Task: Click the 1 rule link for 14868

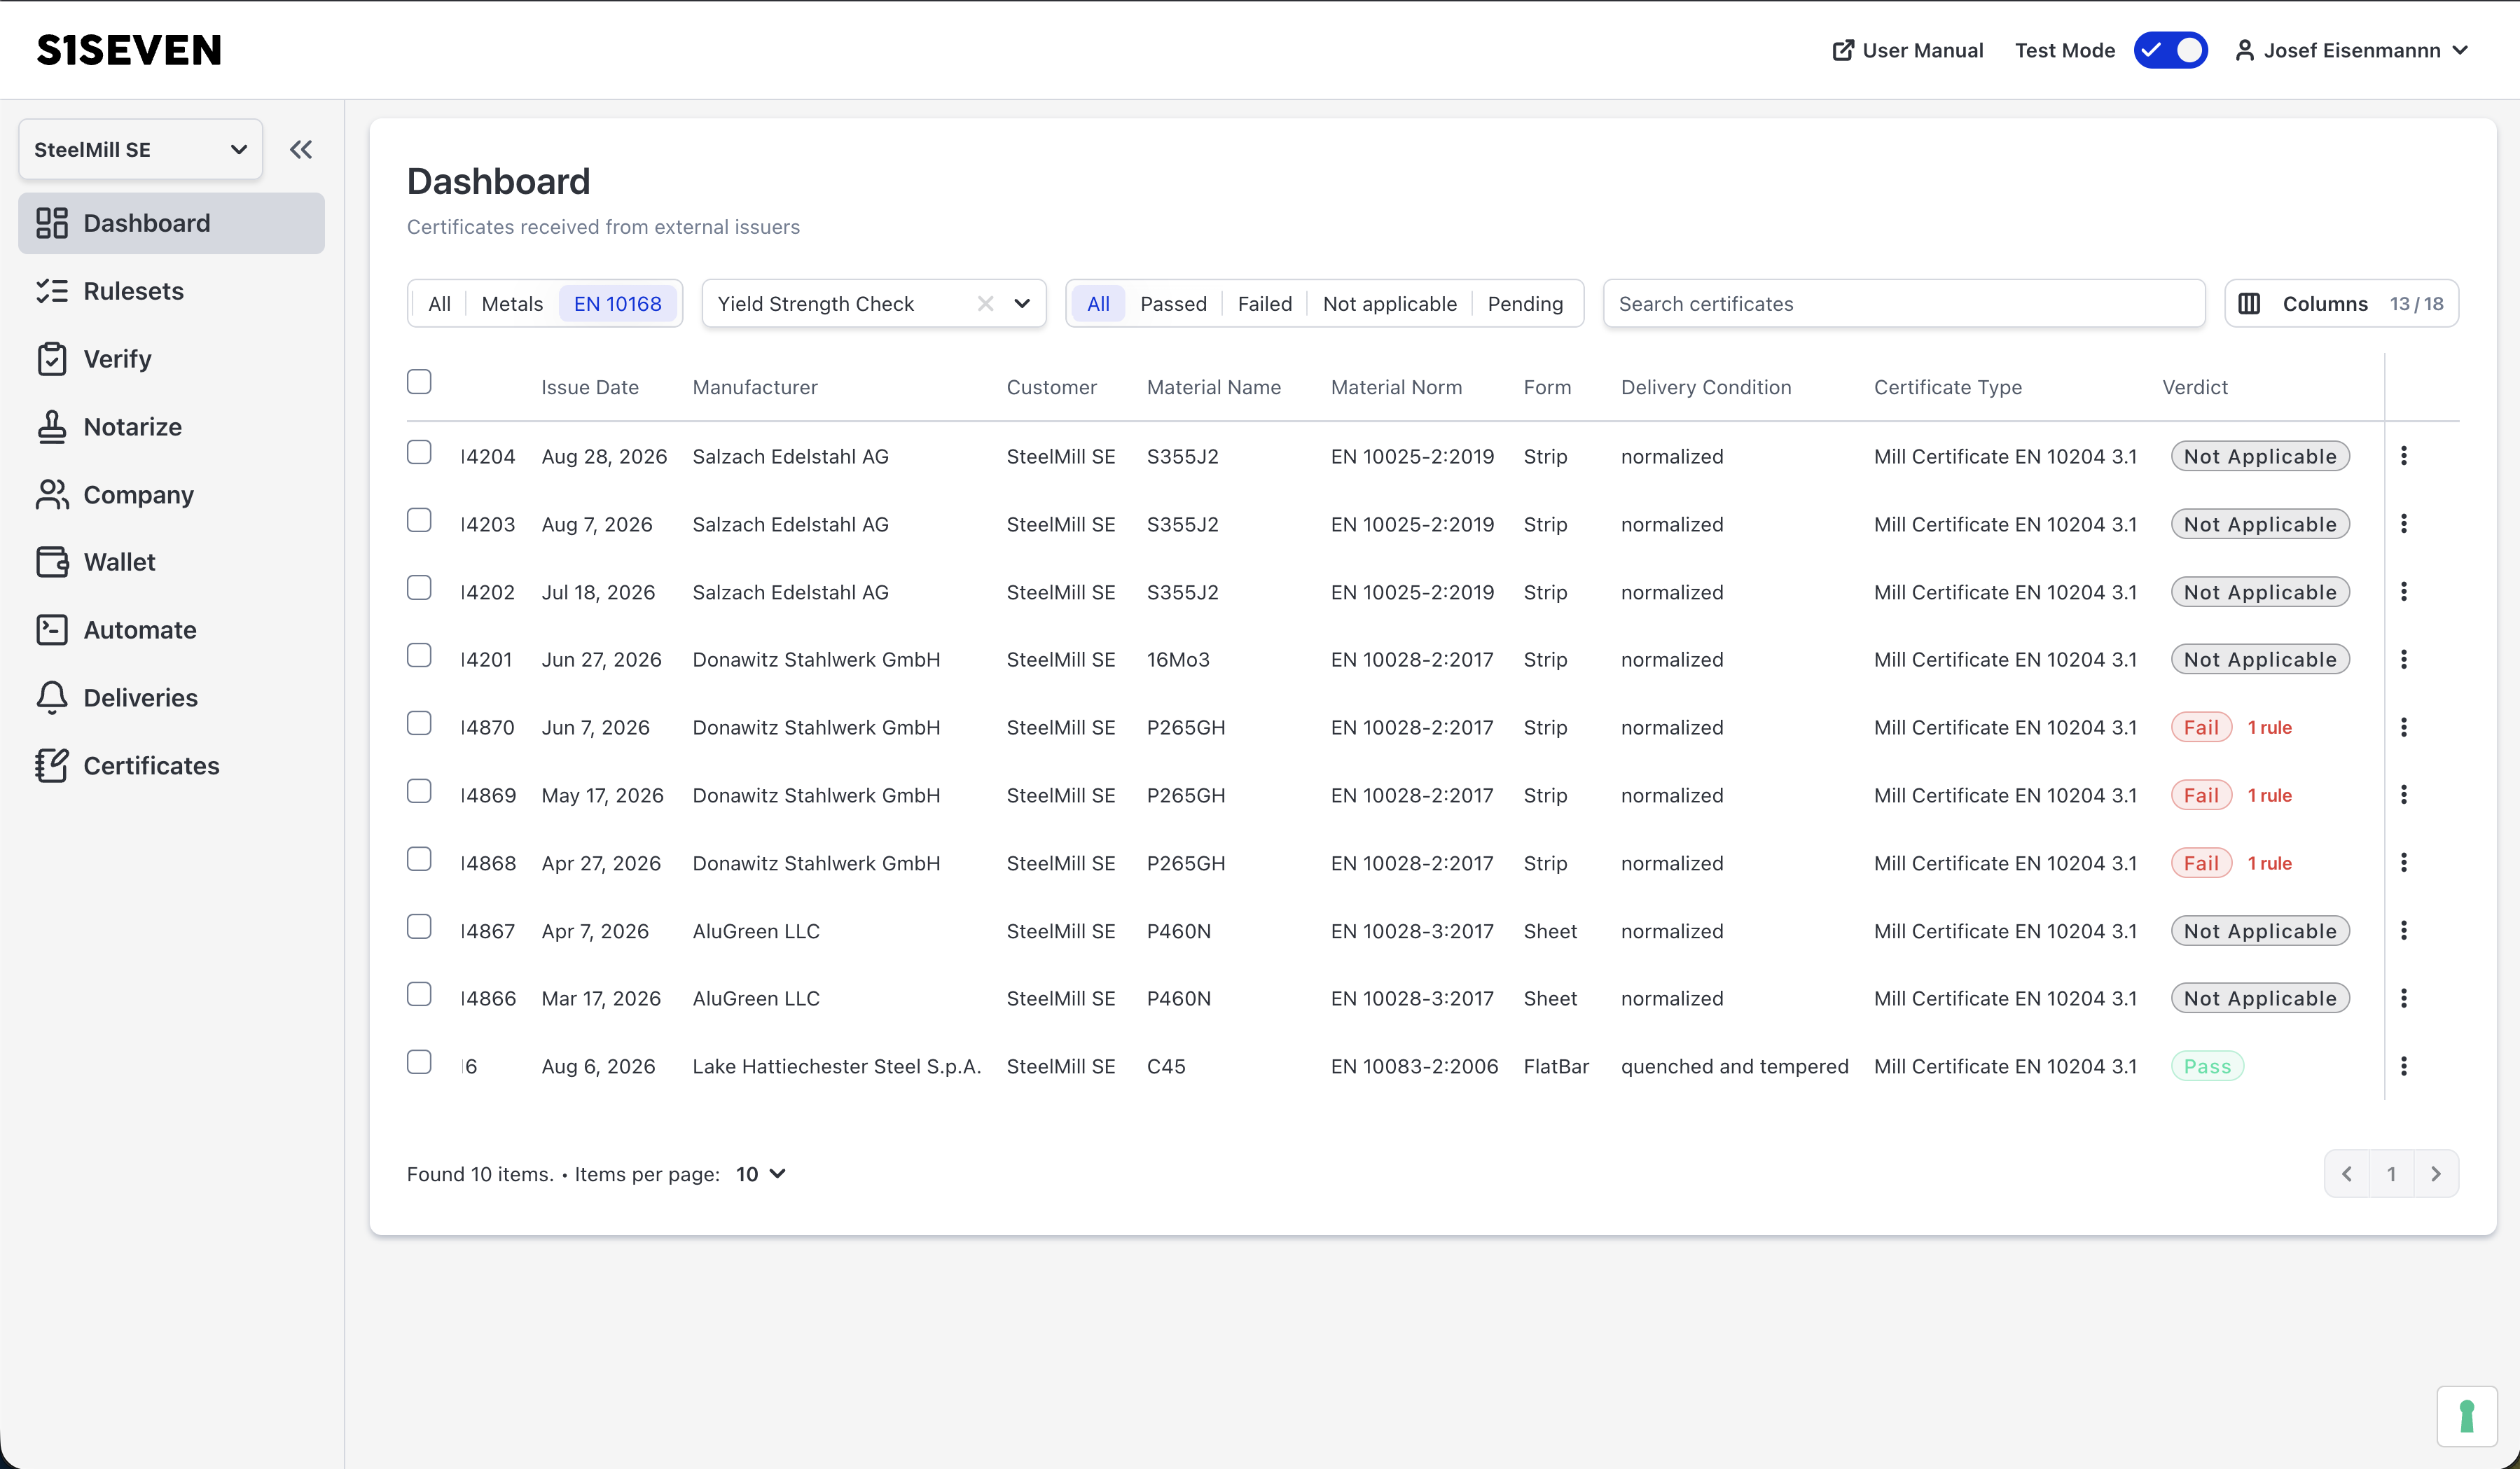Action: point(2269,863)
